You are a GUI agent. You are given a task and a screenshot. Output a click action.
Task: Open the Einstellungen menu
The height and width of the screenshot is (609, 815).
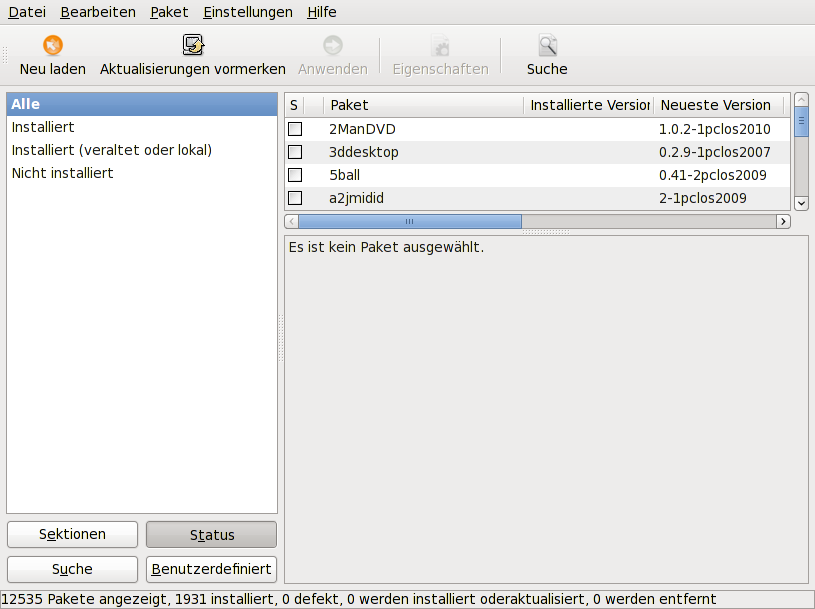click(247, 12)
